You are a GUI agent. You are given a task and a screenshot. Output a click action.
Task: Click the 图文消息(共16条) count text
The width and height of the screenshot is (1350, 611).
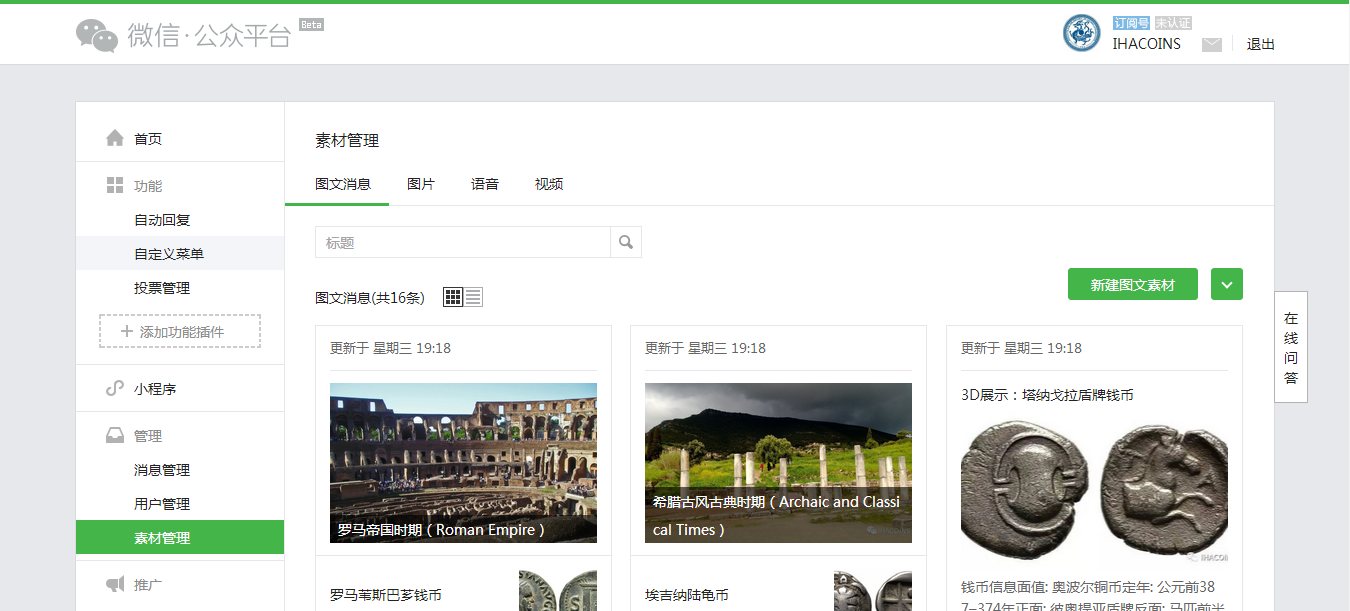tap(370, 298)
